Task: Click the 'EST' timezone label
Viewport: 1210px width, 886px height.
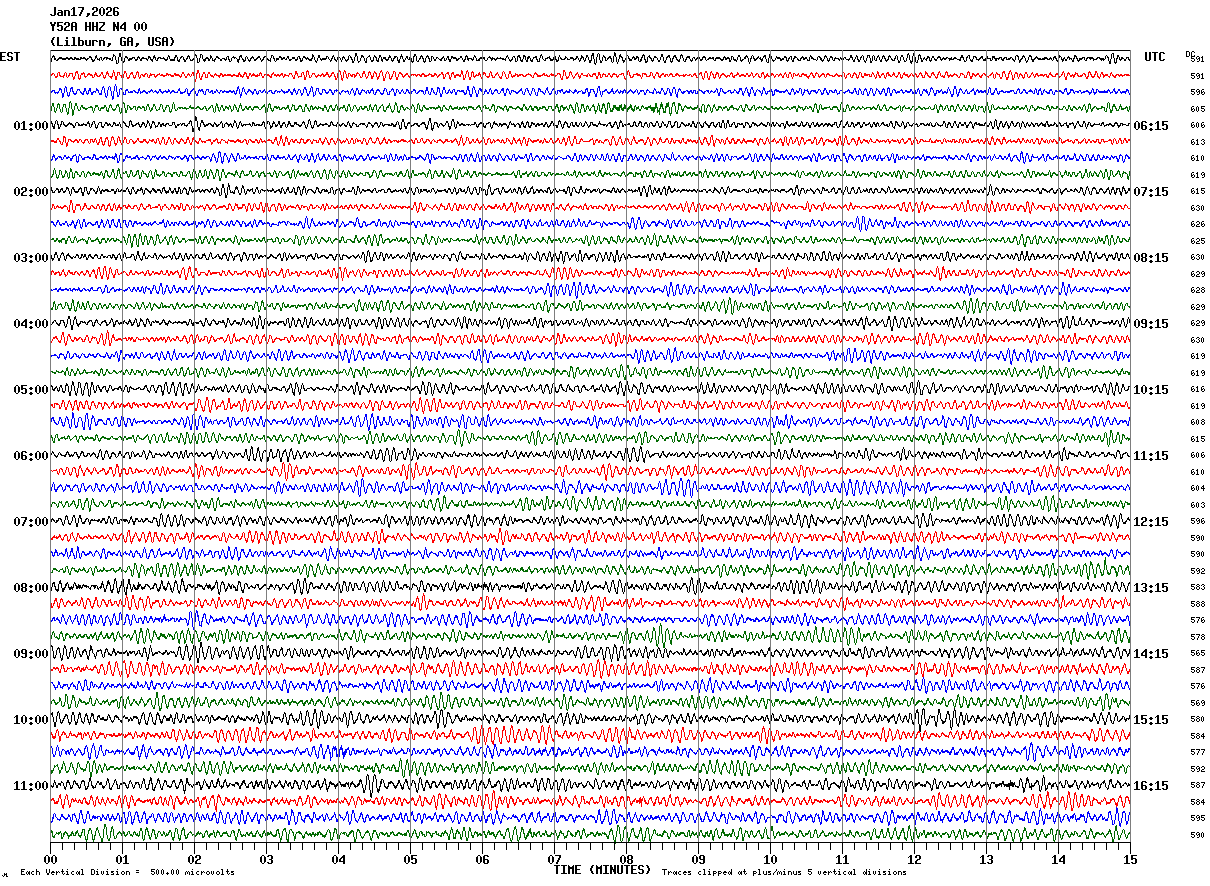Action: pos(10,57)
